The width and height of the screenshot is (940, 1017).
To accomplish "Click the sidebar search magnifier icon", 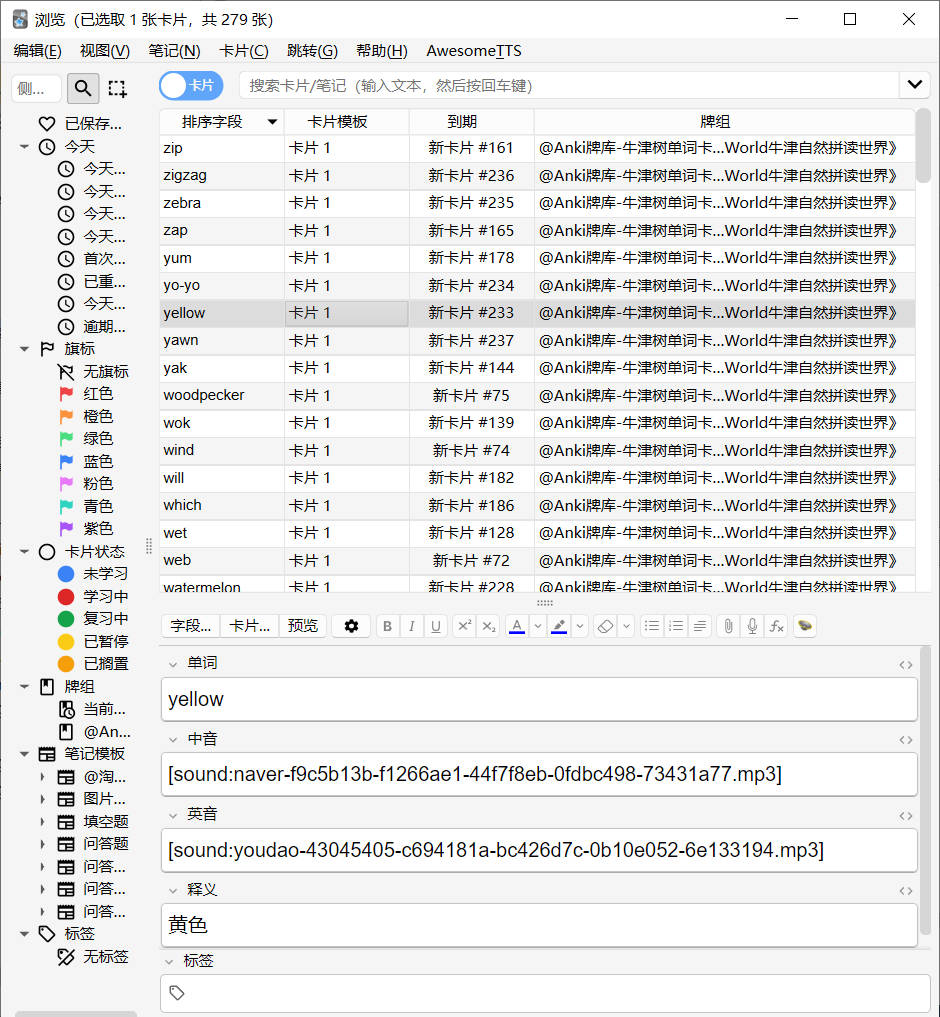I will [83, 88].
